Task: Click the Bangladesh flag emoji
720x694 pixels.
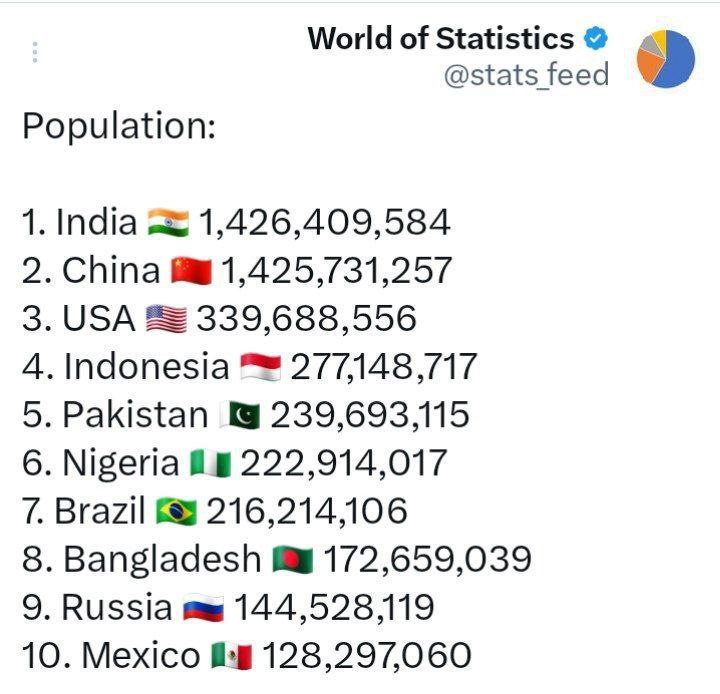Action: (293, 560)
